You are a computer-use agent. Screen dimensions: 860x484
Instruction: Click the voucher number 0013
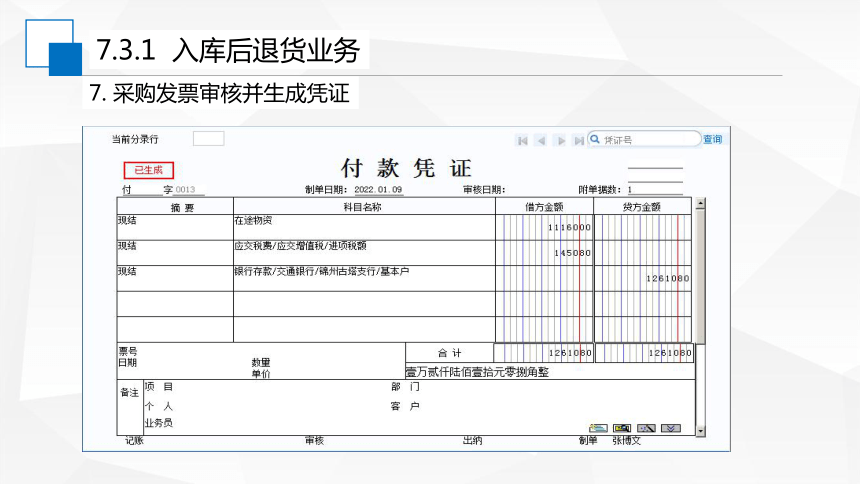coord(185,189)
